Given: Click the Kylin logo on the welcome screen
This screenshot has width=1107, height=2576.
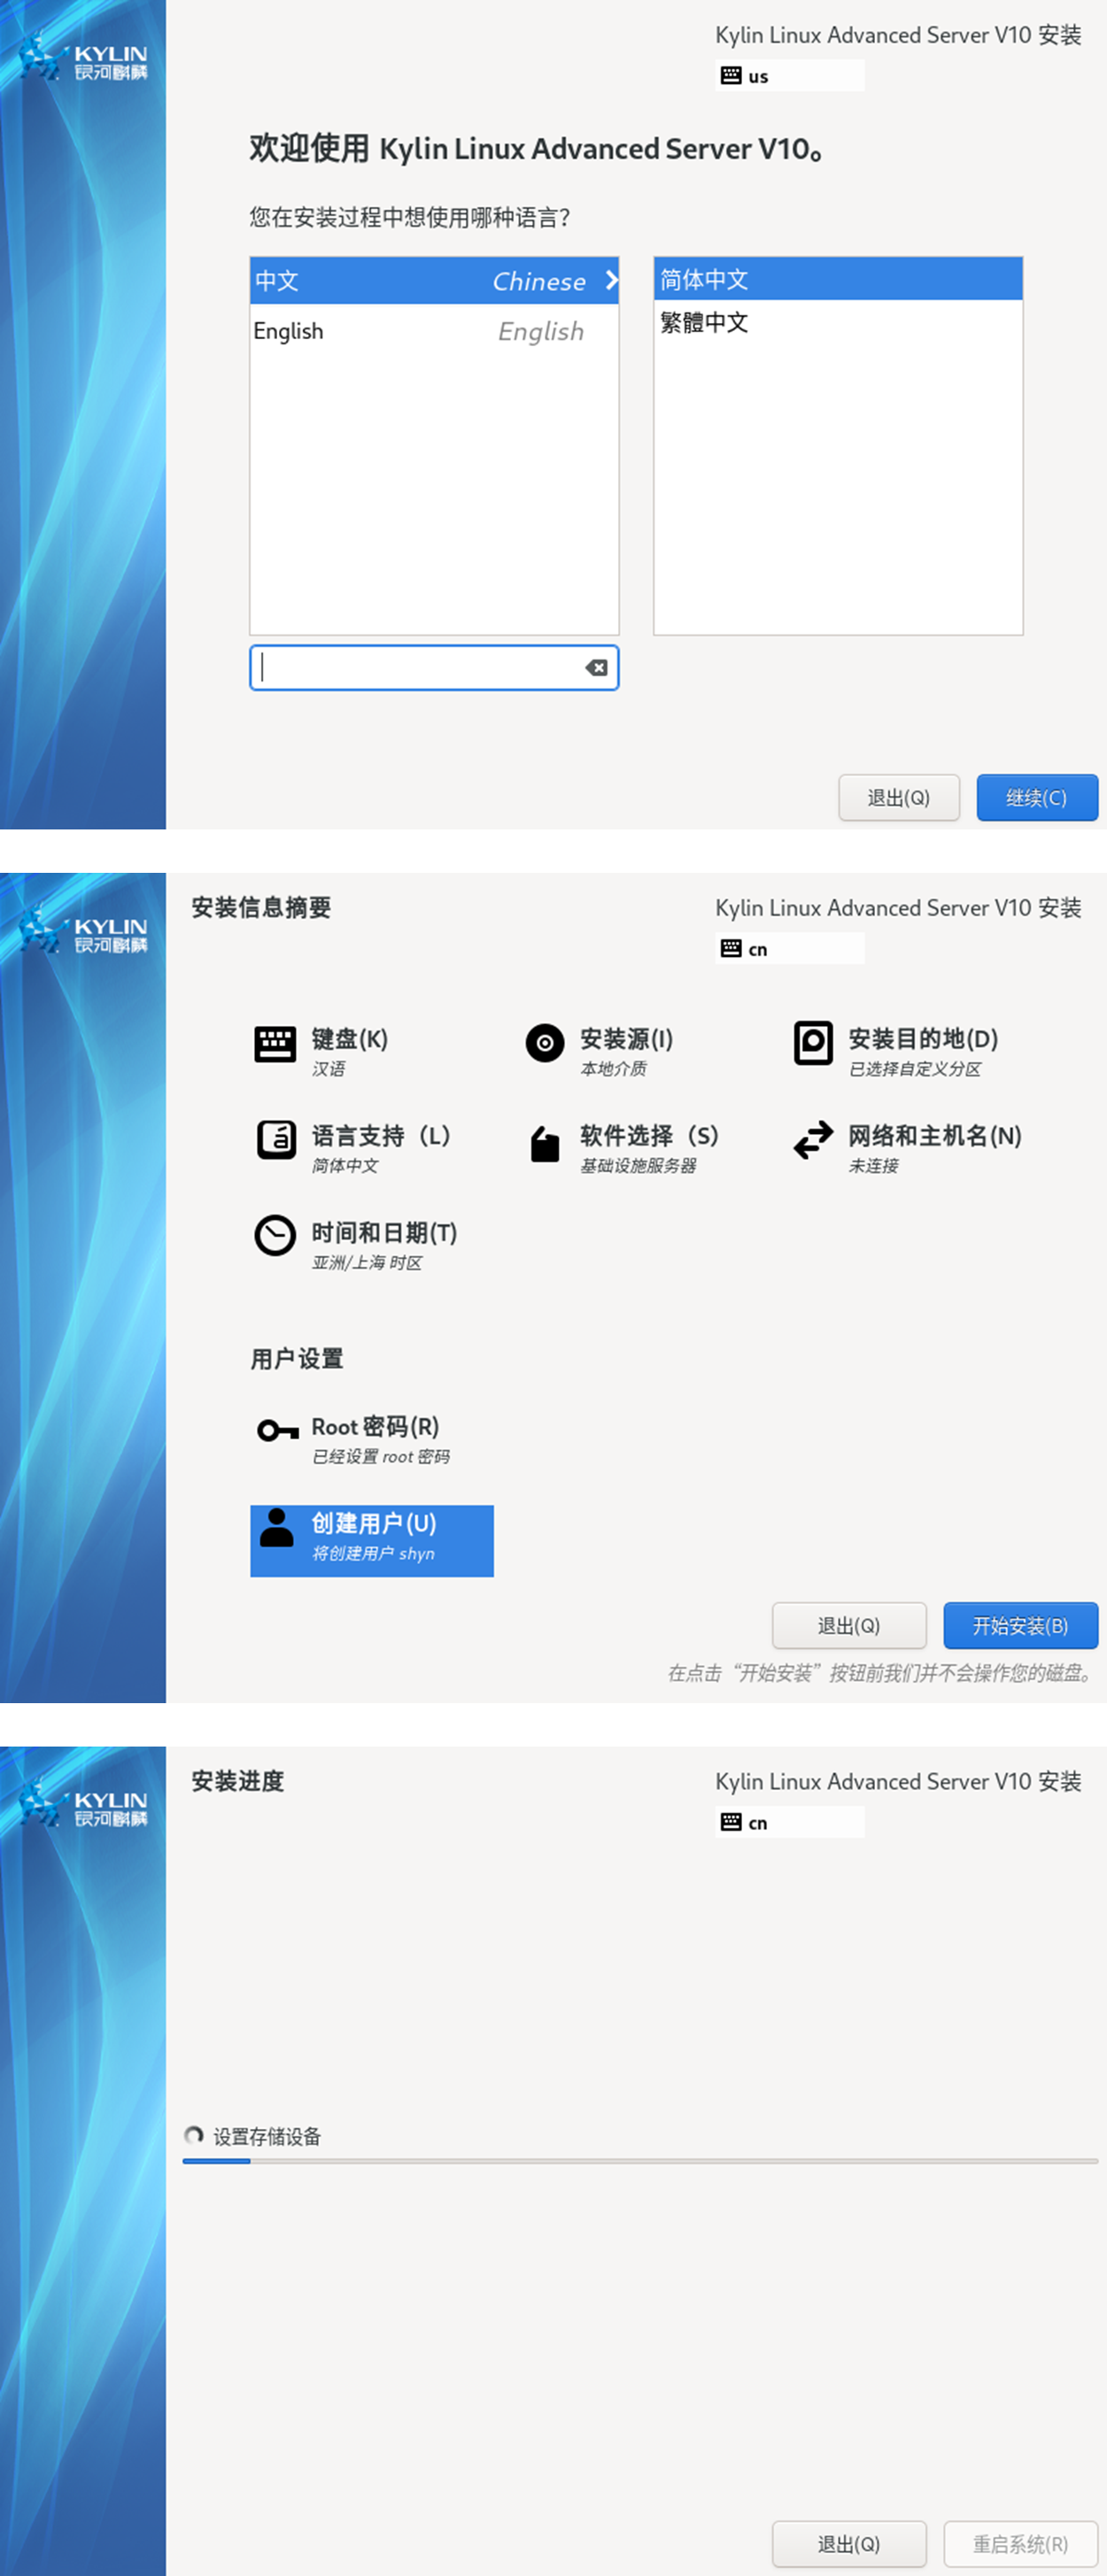Looking at the screenshot, I should click(x=83, y=58).
